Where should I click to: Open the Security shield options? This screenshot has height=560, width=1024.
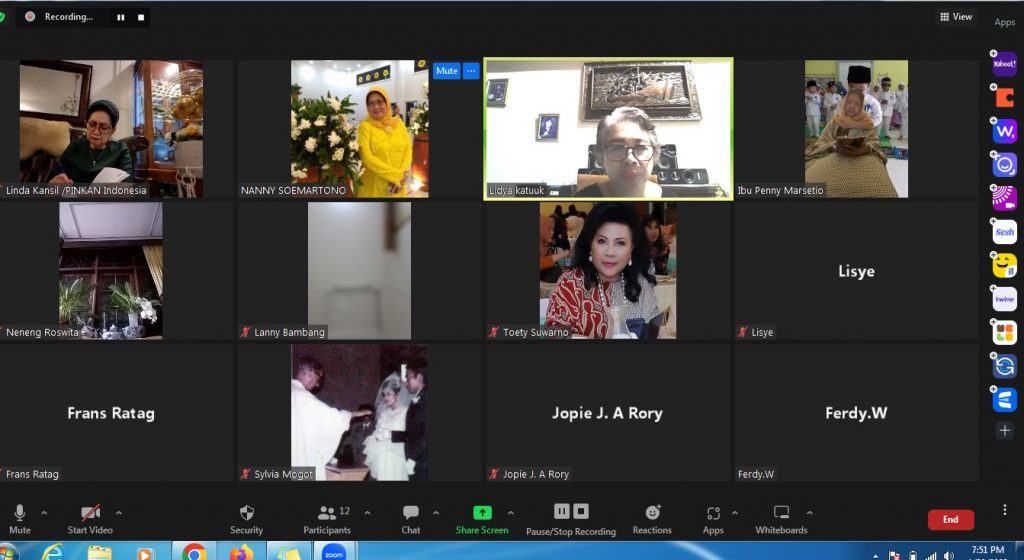(246, 517)
